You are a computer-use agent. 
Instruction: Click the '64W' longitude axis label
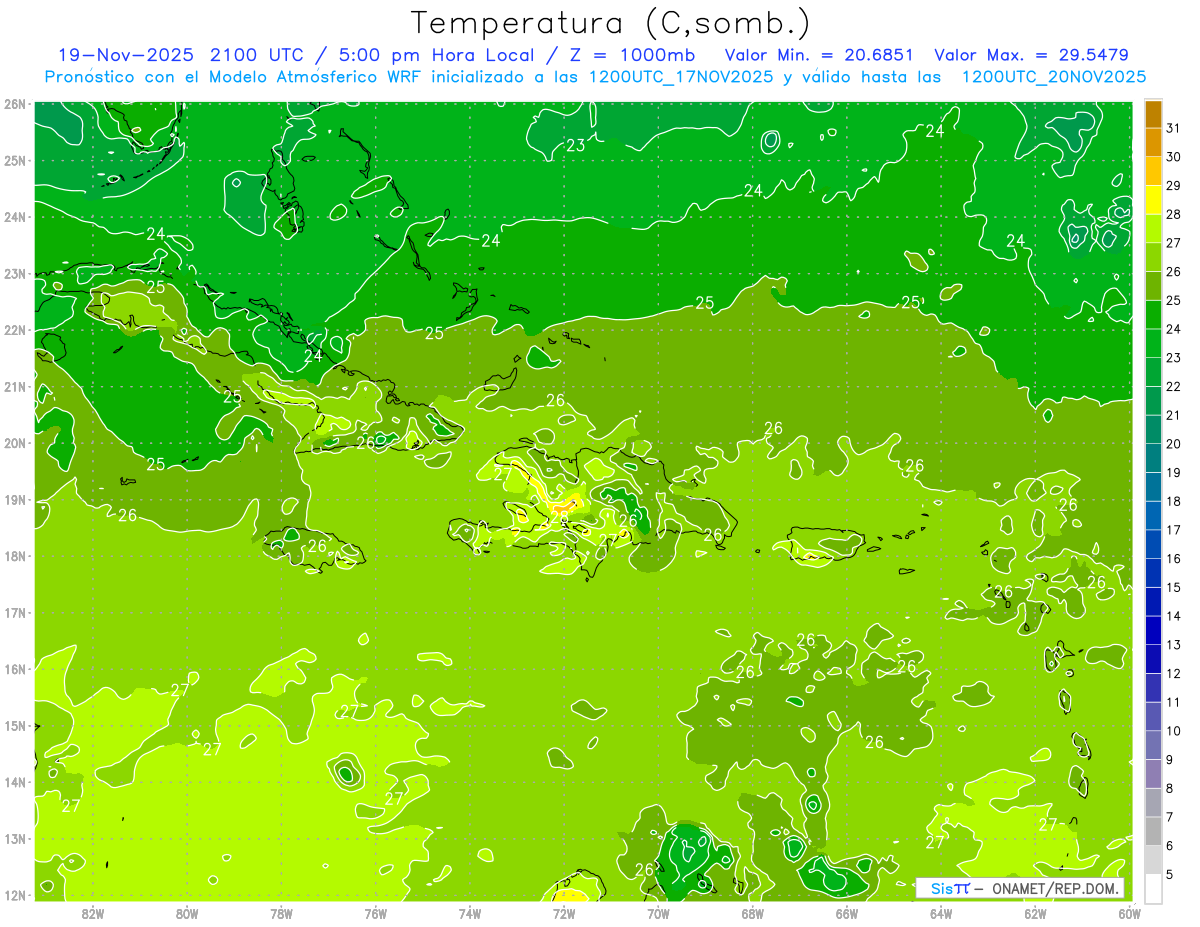(940, 913)
